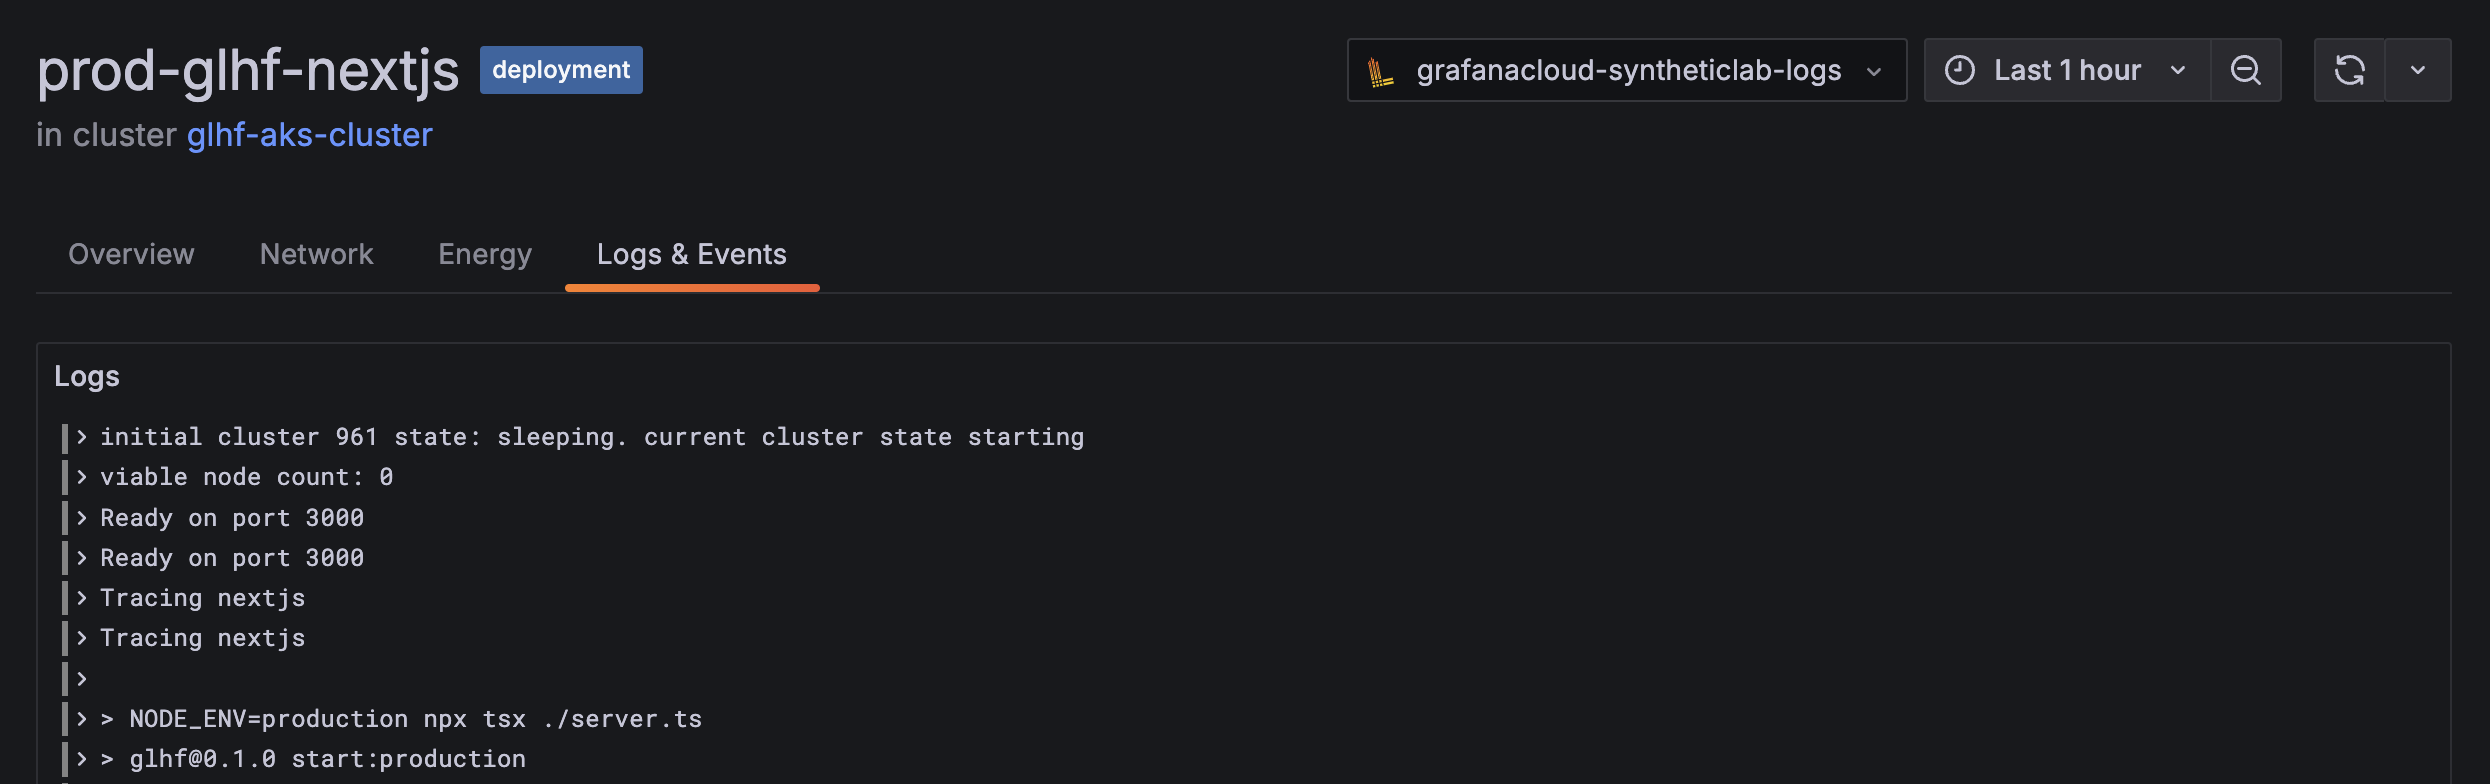This screenshot has width=2490, height=784.
Task: Open the refresh interval dropdown arrow
Action: [2418, 70]
